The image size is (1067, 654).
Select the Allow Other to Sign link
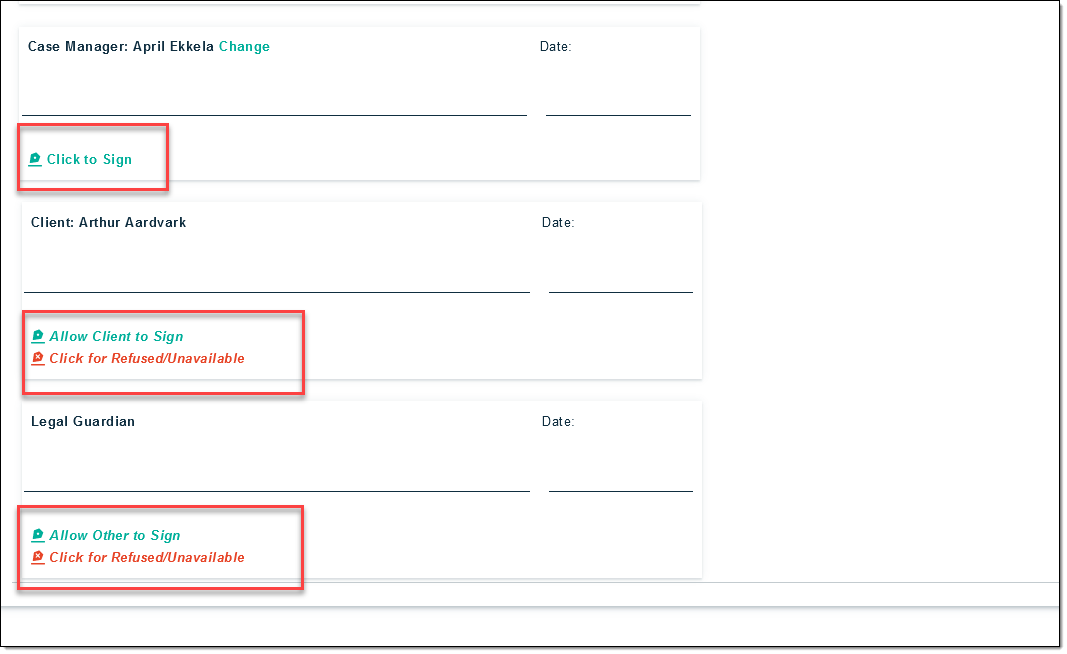[115, 536]
